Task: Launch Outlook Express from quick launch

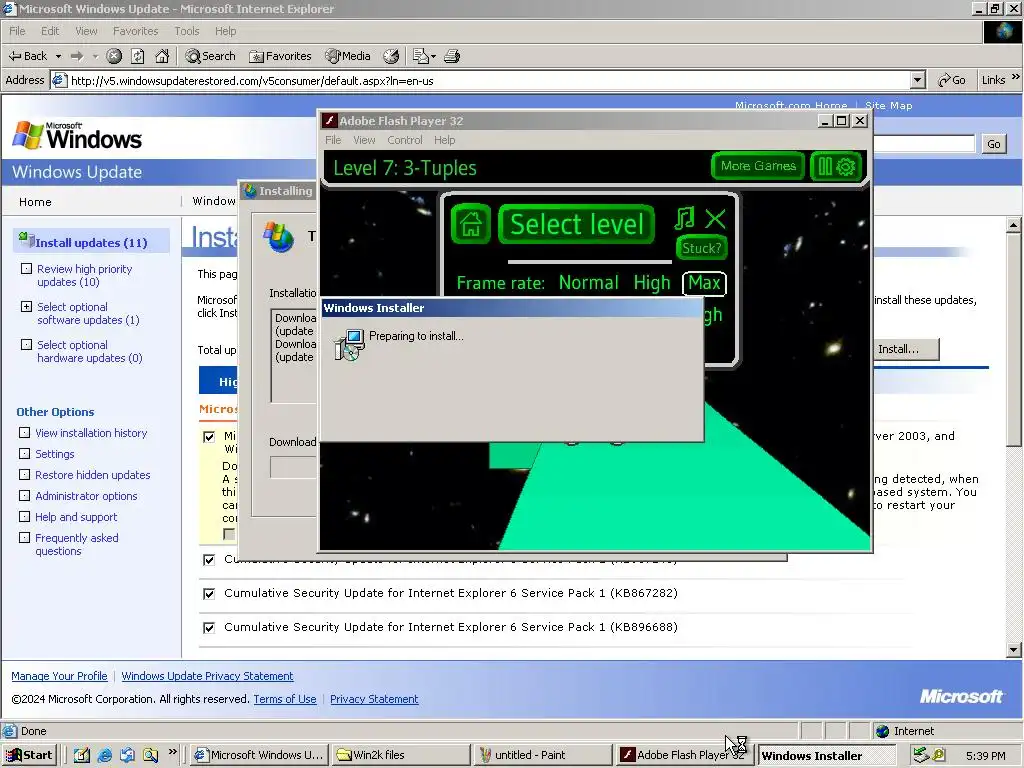Action: coord(127,755)
